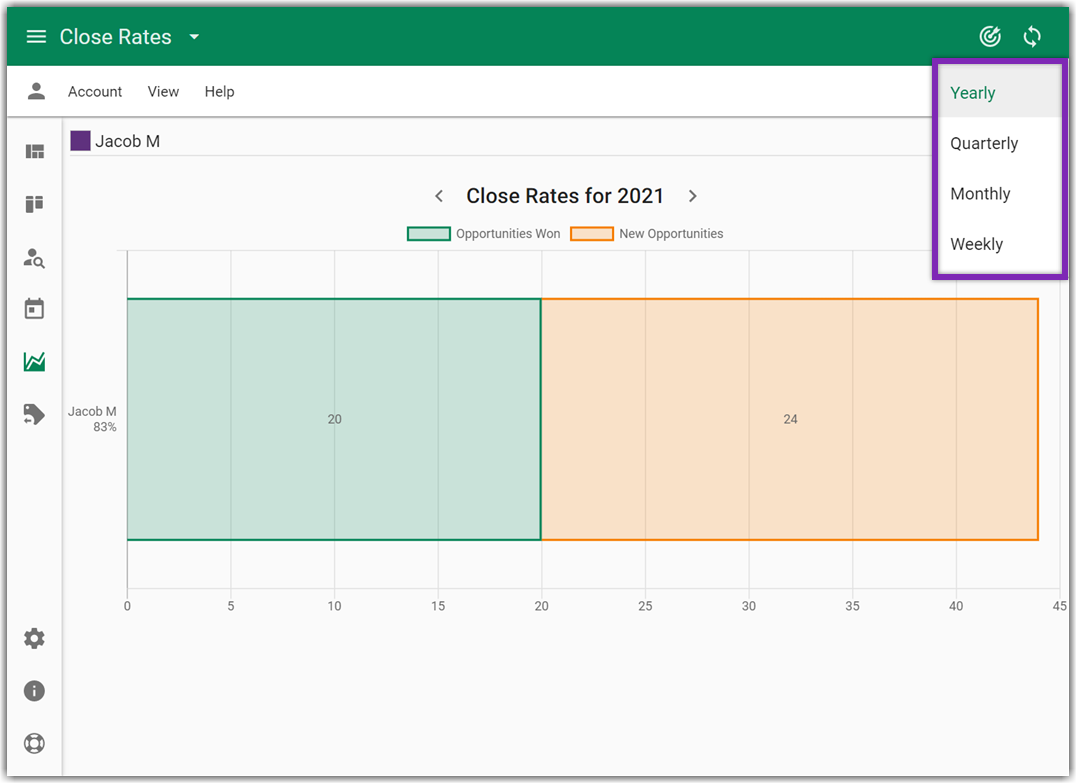Open the Account menu
1077x784 pixels.
point(94,91)
